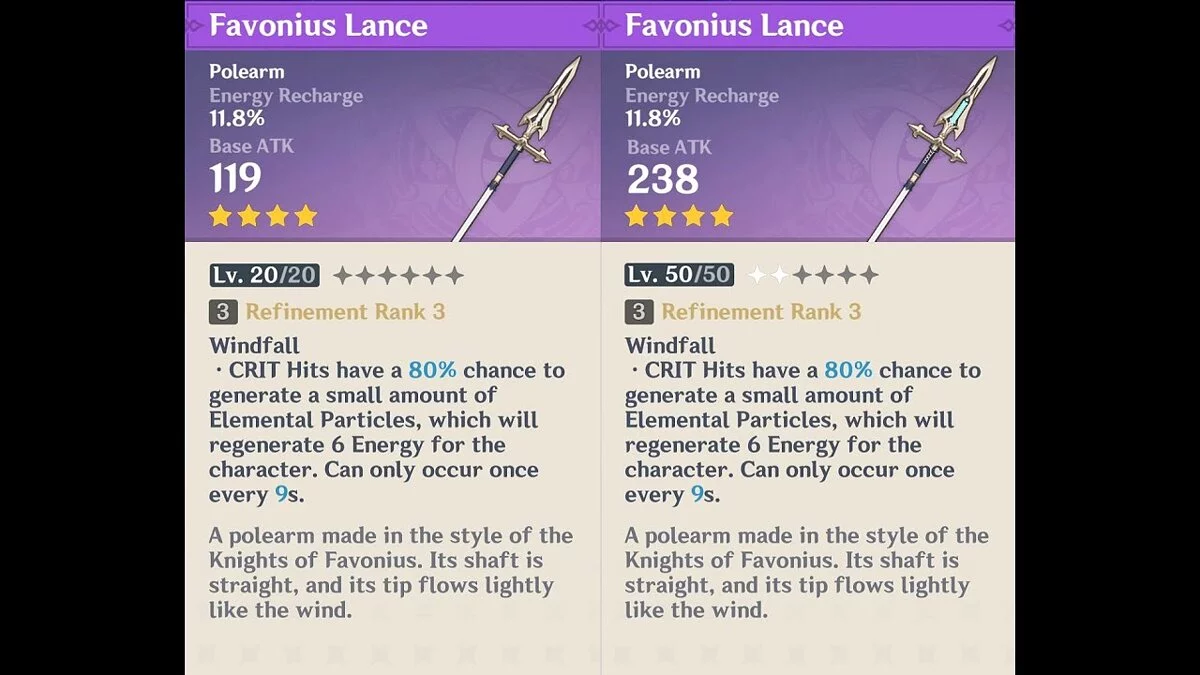Click the Base ATK value 119
The height and width of the screenshot is (675, 1200).
[x=235, y=179]
